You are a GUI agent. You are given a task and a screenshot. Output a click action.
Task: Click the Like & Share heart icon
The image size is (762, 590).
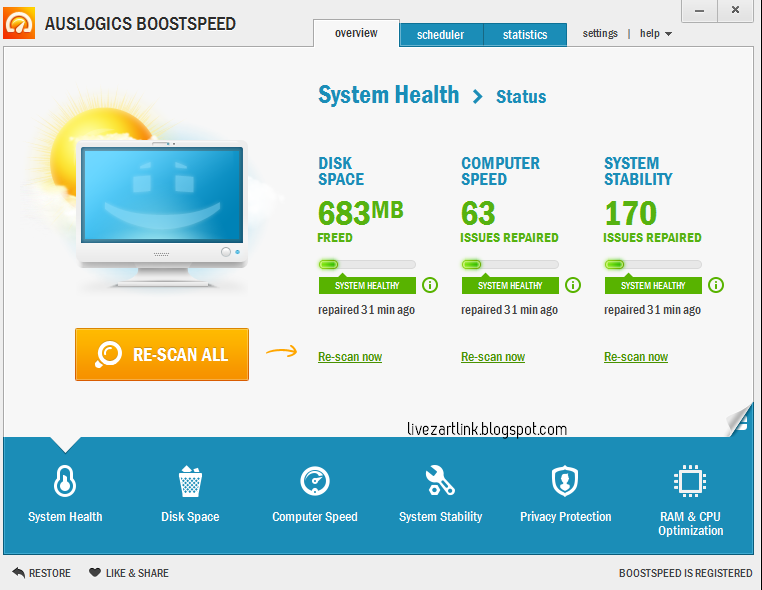tap(95, 573)
